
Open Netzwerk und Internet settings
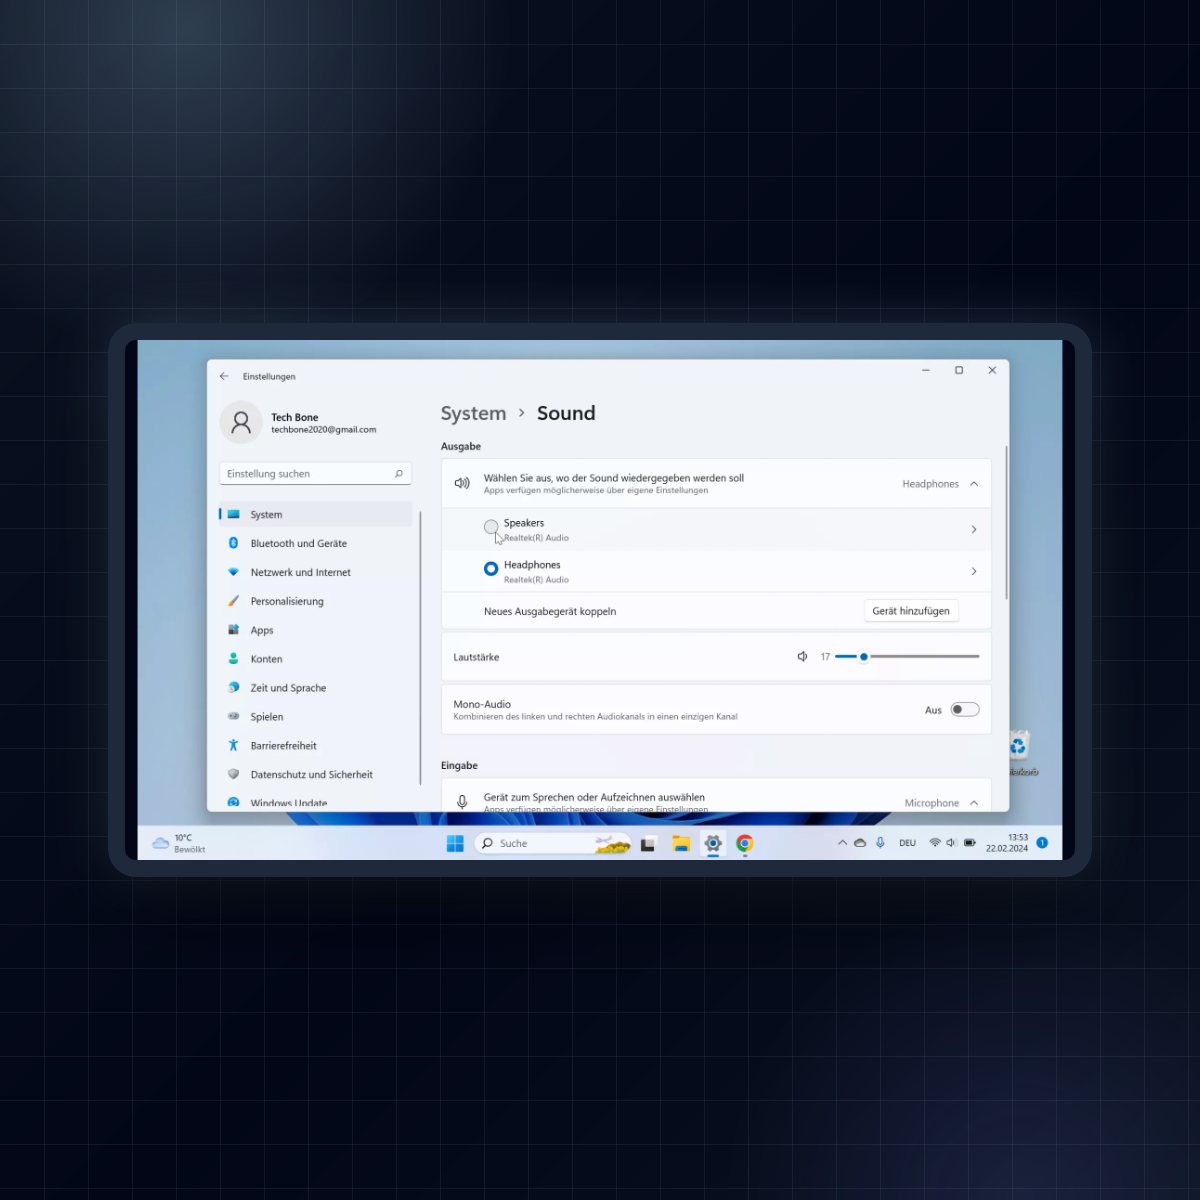(315, 572)
